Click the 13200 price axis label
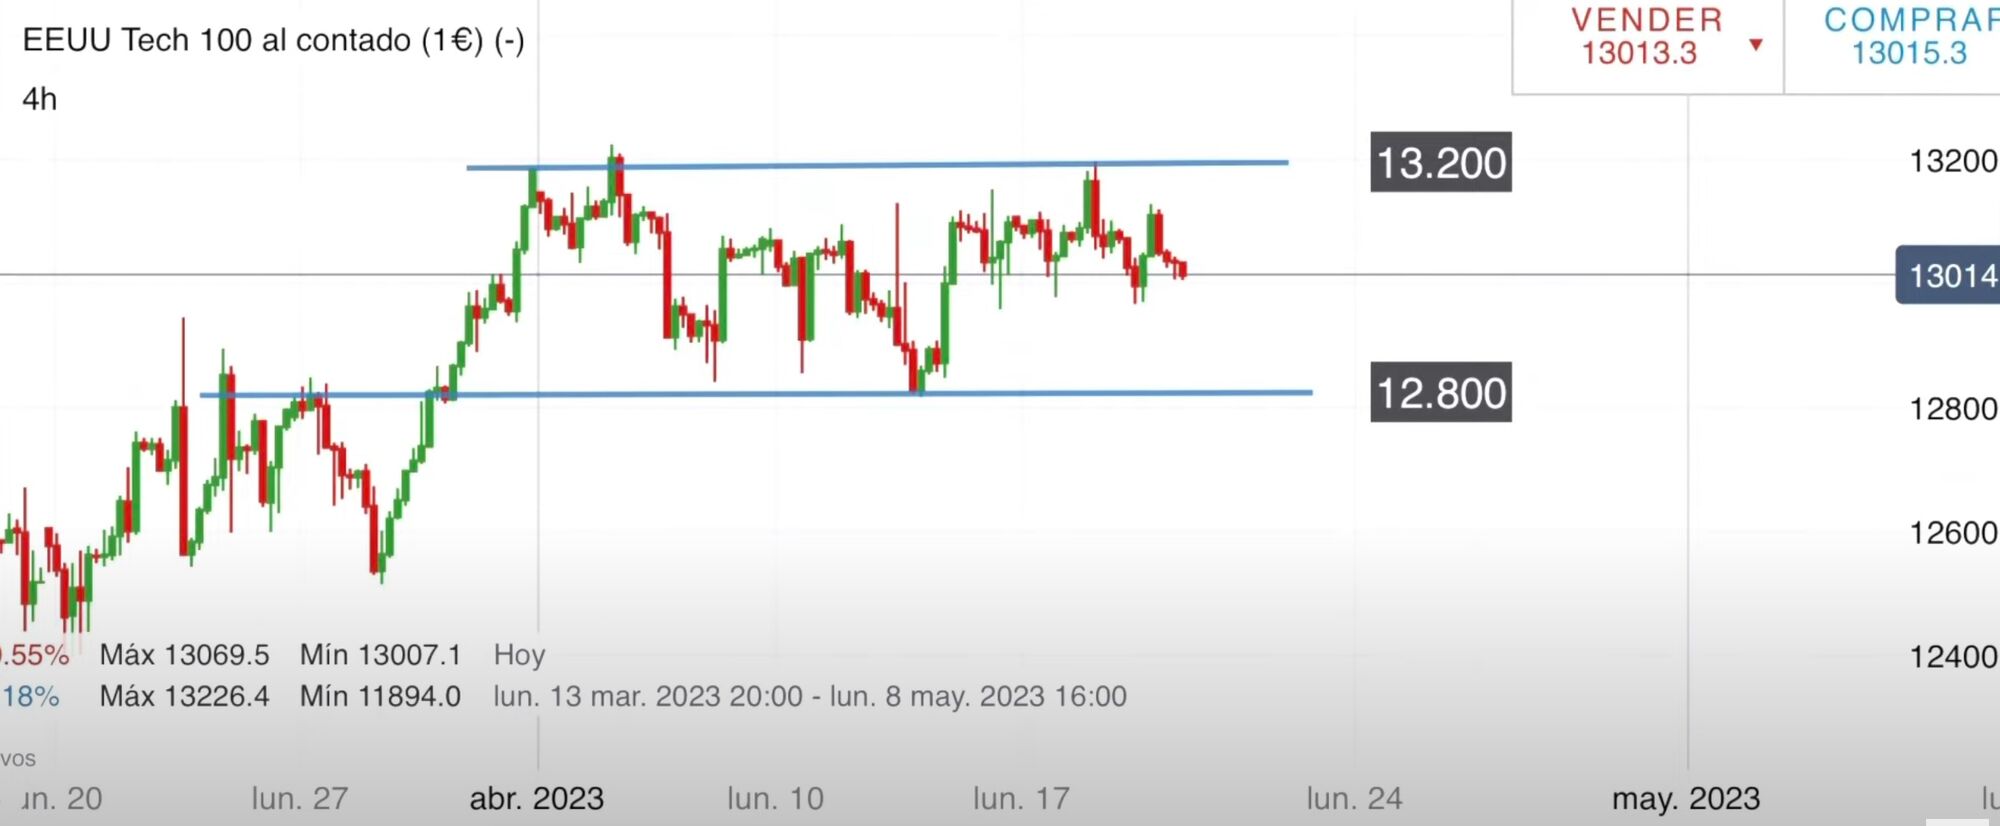The width and height of the screenshot is (2000, 826). point(1953,161)
